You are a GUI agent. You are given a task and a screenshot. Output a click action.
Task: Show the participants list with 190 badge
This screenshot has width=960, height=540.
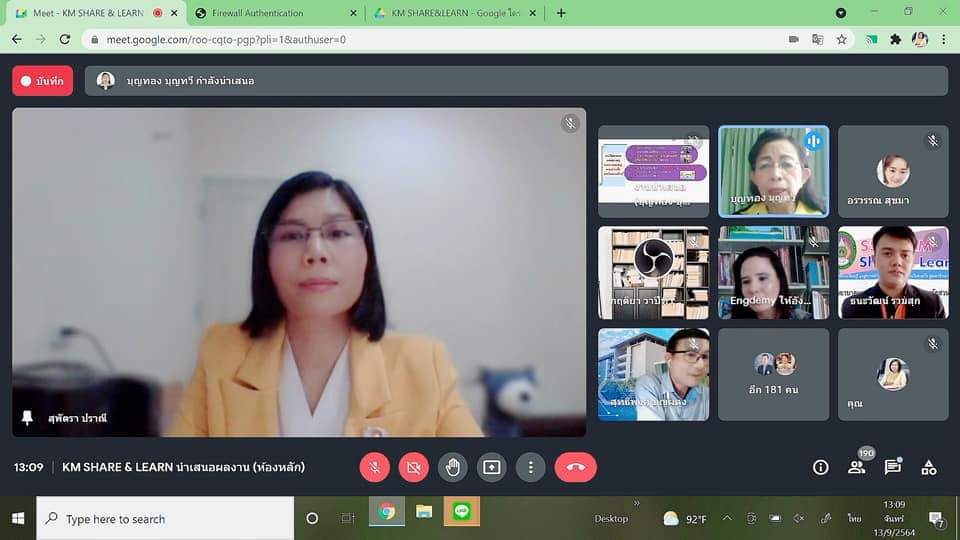point(856,467)
